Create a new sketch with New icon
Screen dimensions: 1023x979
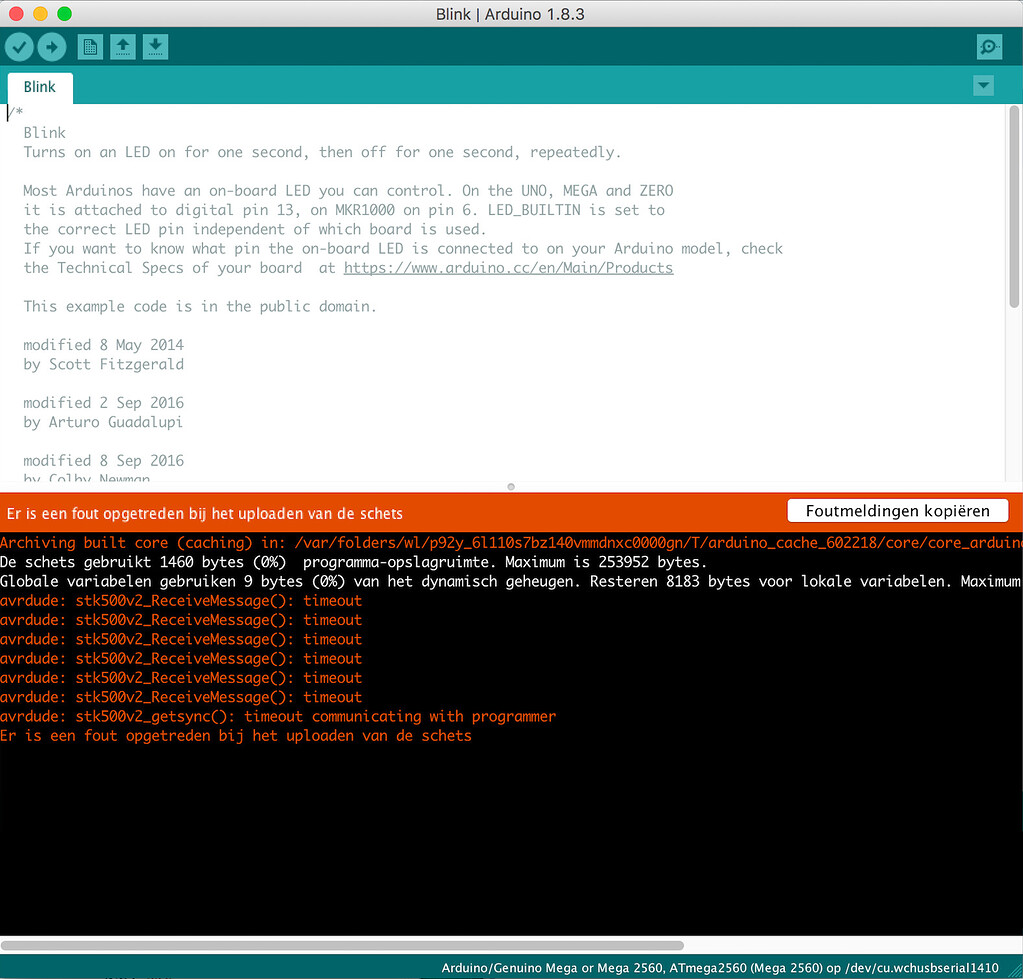[90, 47]
